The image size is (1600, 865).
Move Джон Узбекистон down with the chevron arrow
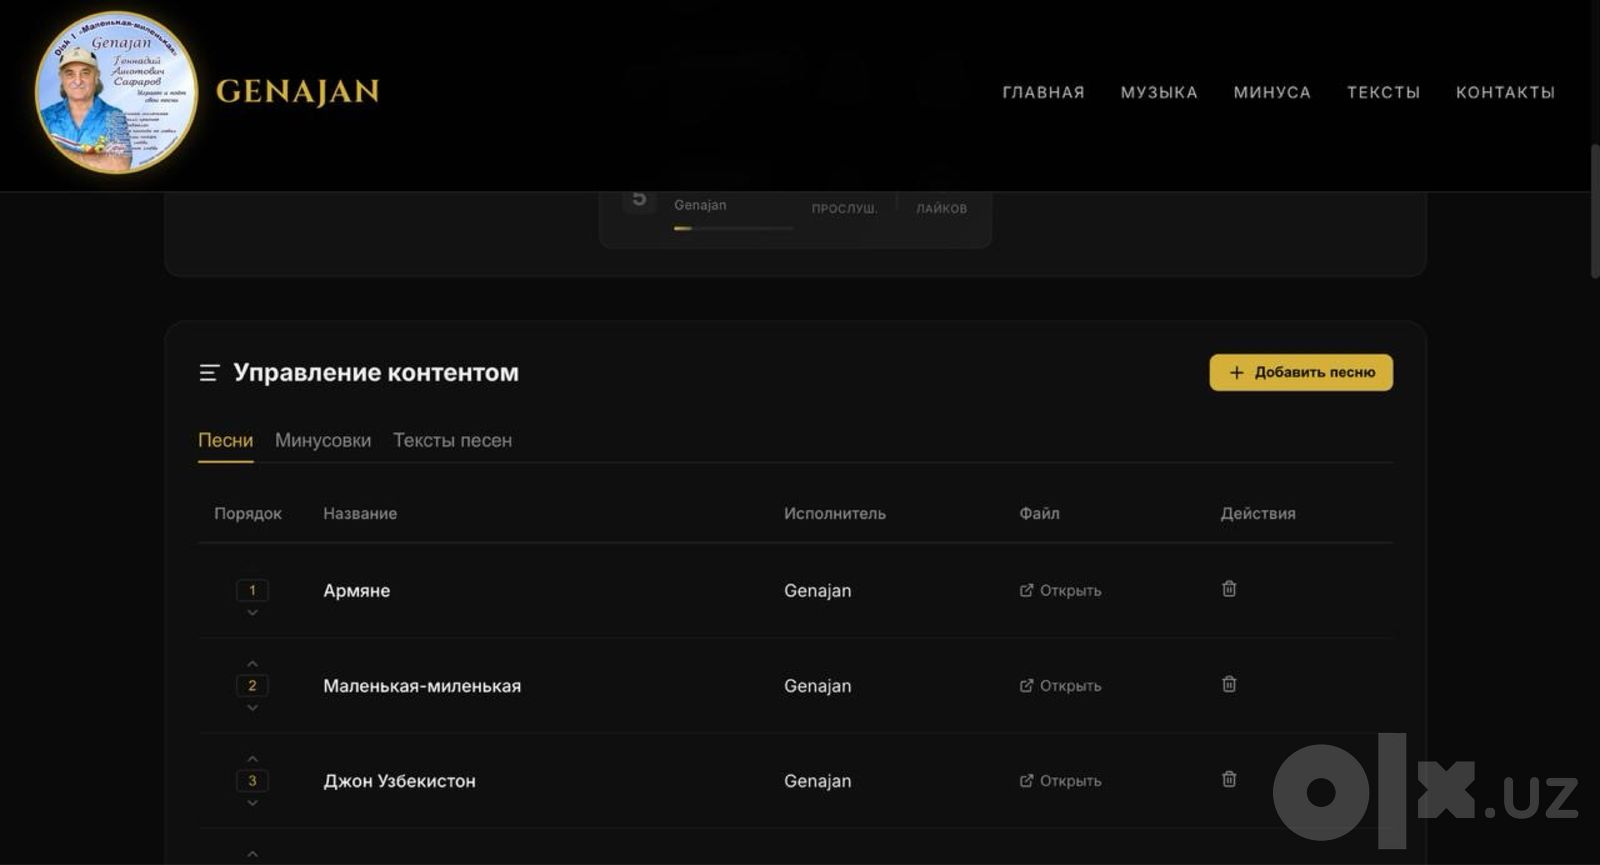[252, 803]
